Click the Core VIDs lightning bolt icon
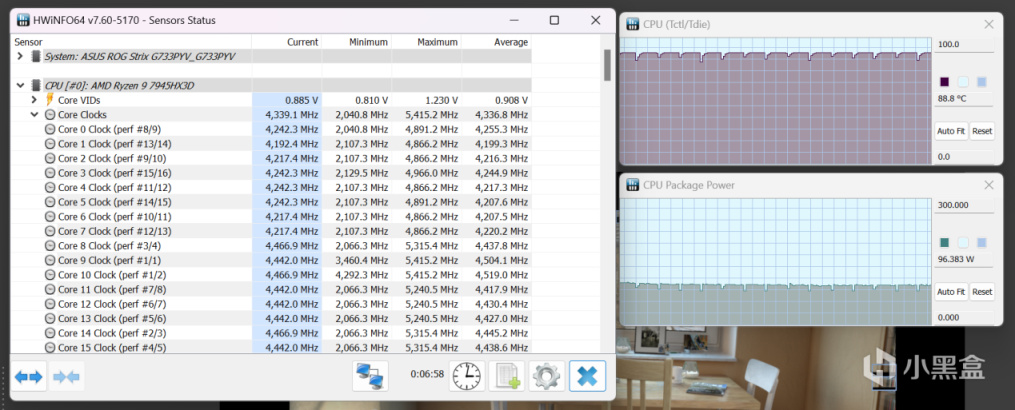Image resolution: width=1015 pixels, height=410 pixels. pos(50,100)
